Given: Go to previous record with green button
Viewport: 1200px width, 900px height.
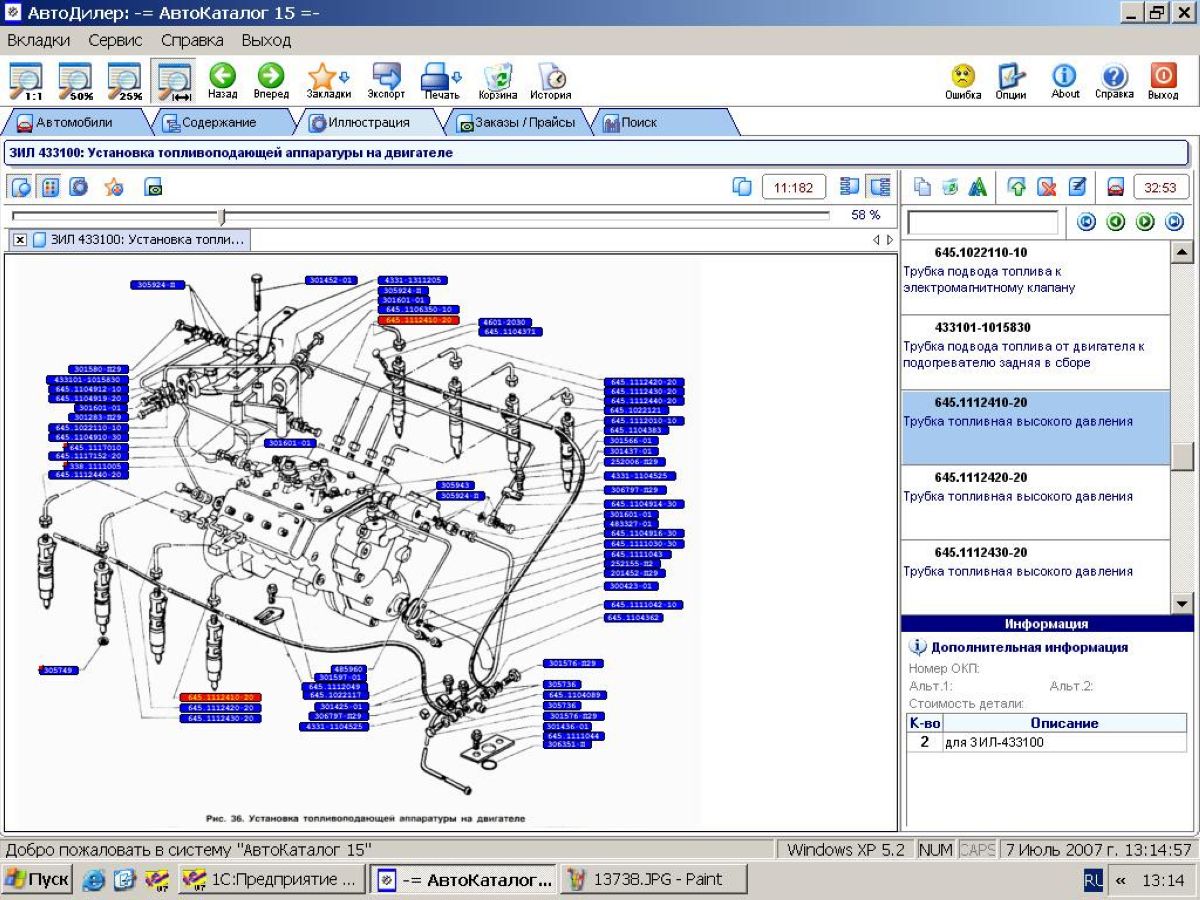Looking at the screenshot, I should click(x=1116, y=222).
